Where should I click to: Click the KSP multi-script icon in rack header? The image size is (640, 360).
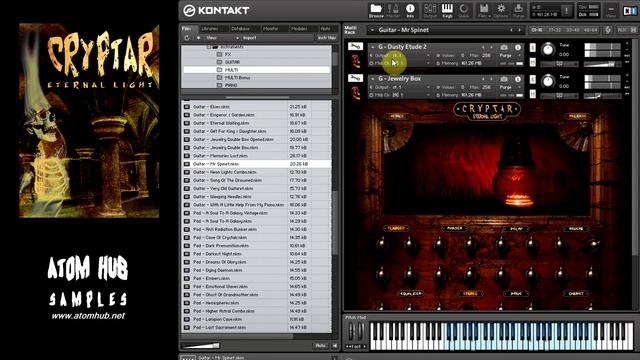pos(608,30)
